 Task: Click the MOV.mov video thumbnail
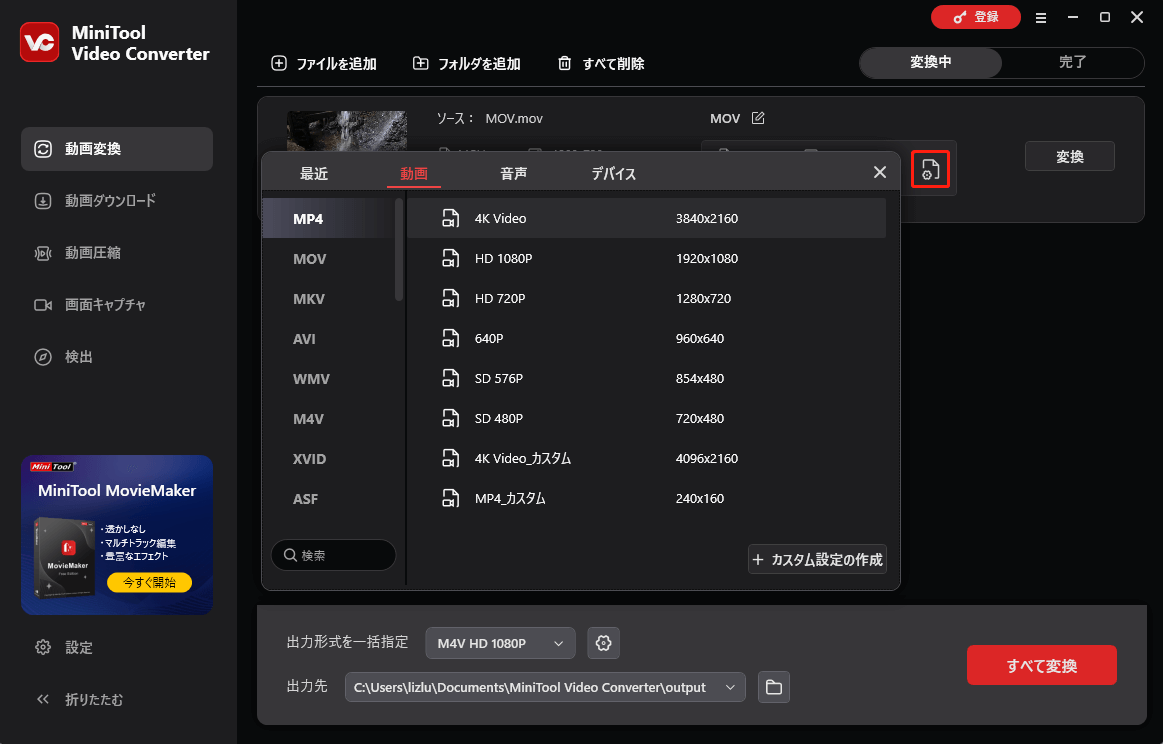click(x=347, y=131)
